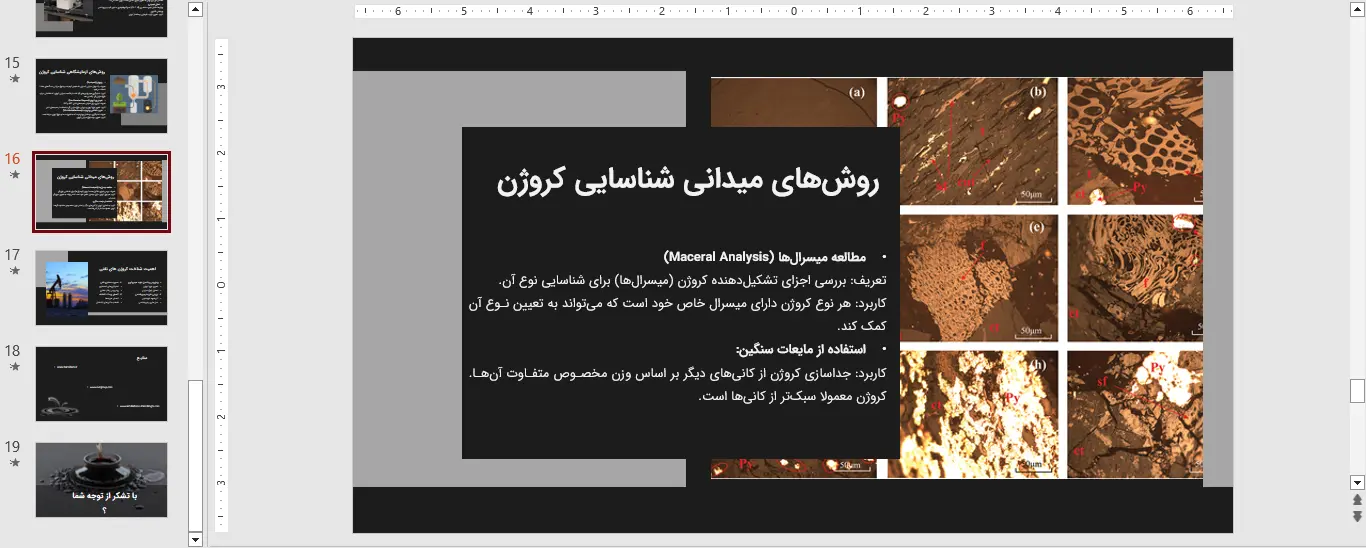Viewport: 1366px width, 548px height.
Task: Click slide number 17 label in pane
Action: point(13,255)
